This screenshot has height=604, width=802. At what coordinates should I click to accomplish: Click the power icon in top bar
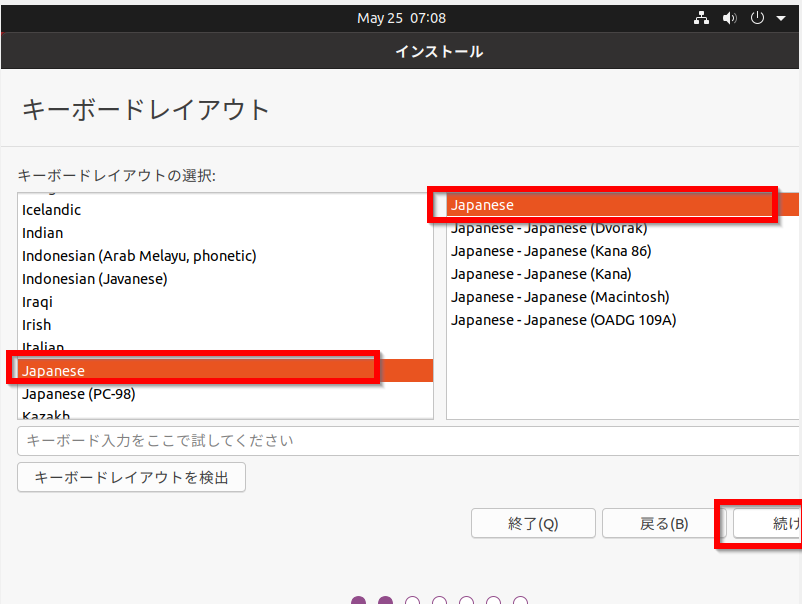(x=757, y=18)
